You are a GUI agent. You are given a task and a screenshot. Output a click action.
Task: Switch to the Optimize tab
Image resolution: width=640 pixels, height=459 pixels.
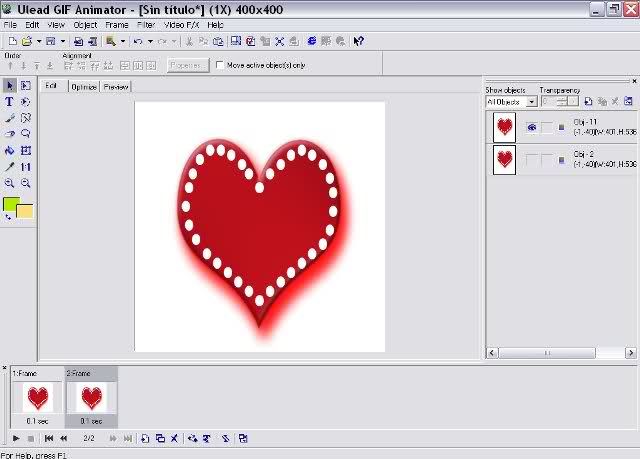(84, 87)
